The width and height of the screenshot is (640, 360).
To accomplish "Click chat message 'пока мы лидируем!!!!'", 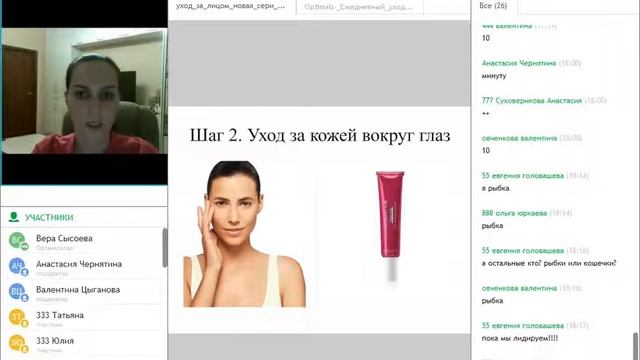I will pos(520,338).
